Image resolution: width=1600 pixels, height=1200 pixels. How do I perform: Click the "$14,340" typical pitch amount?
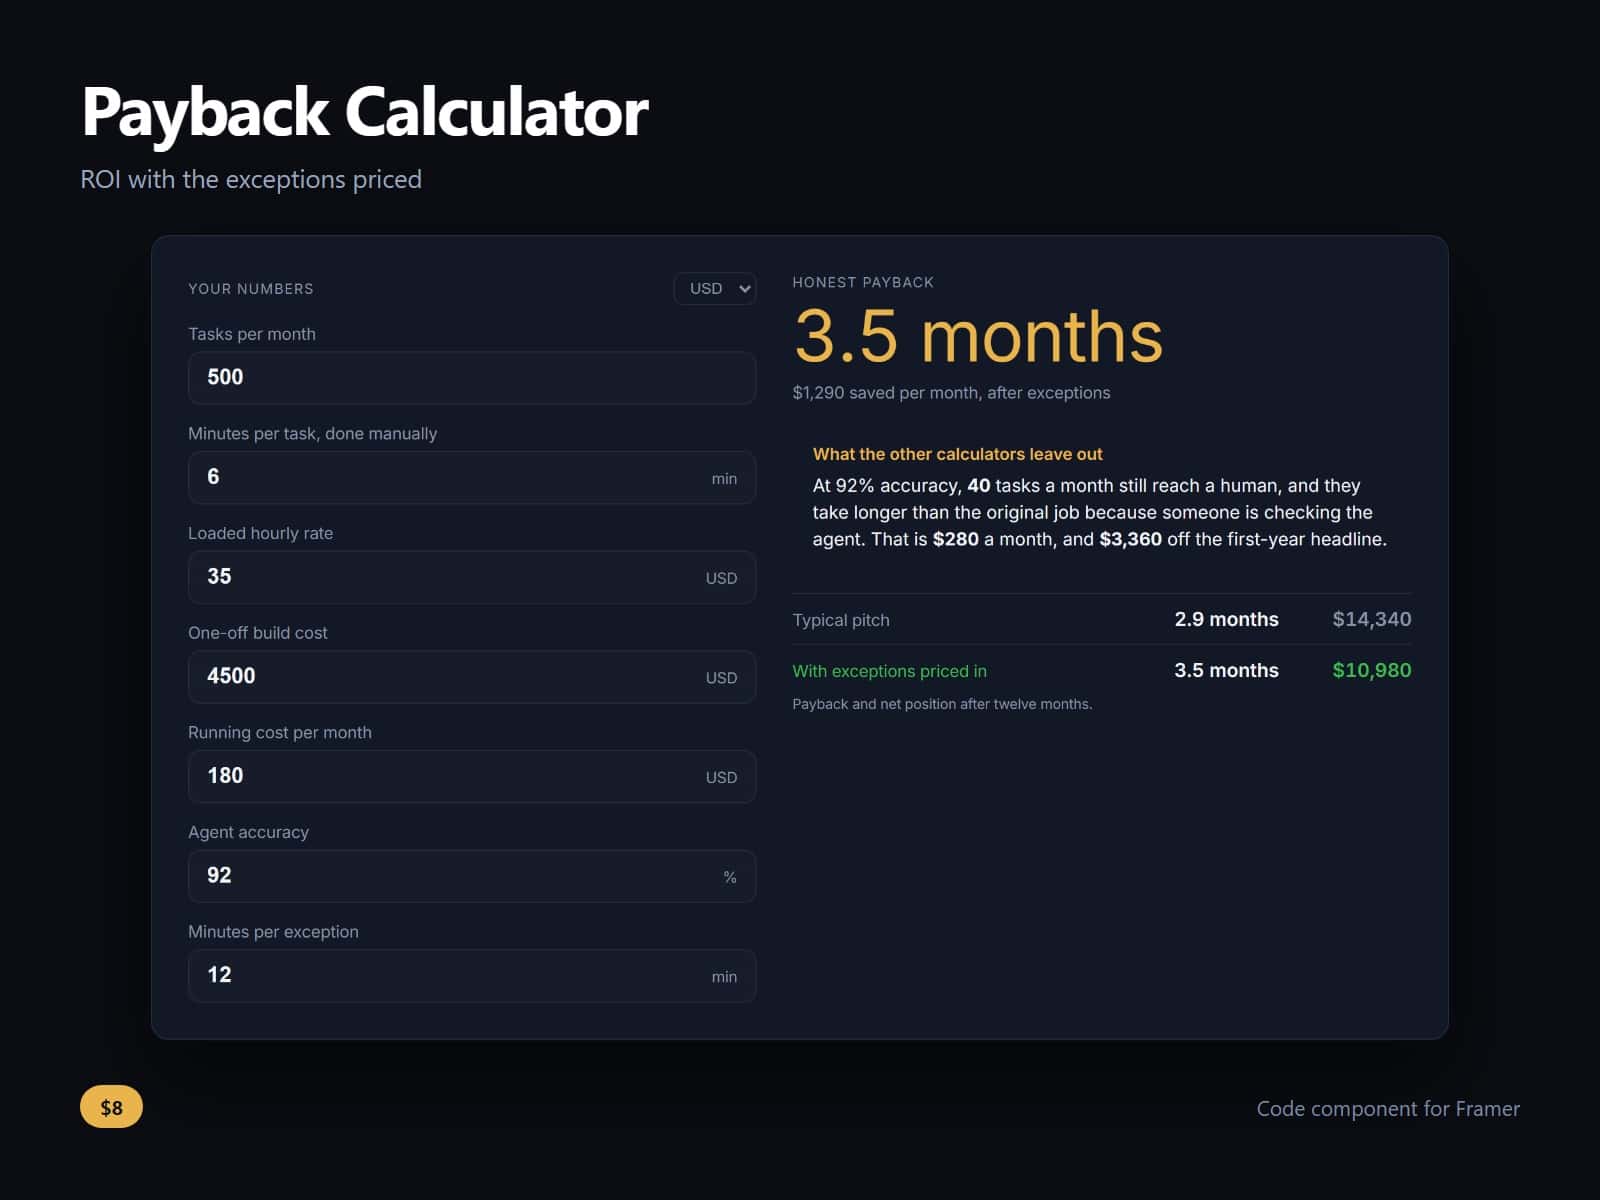[x=1371, y=619]
